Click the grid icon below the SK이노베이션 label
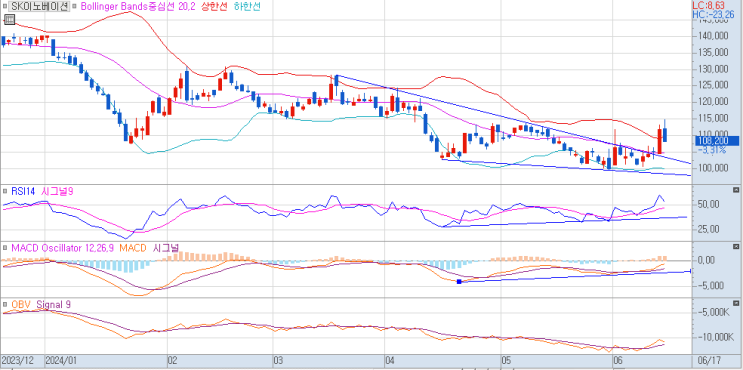 9,19
